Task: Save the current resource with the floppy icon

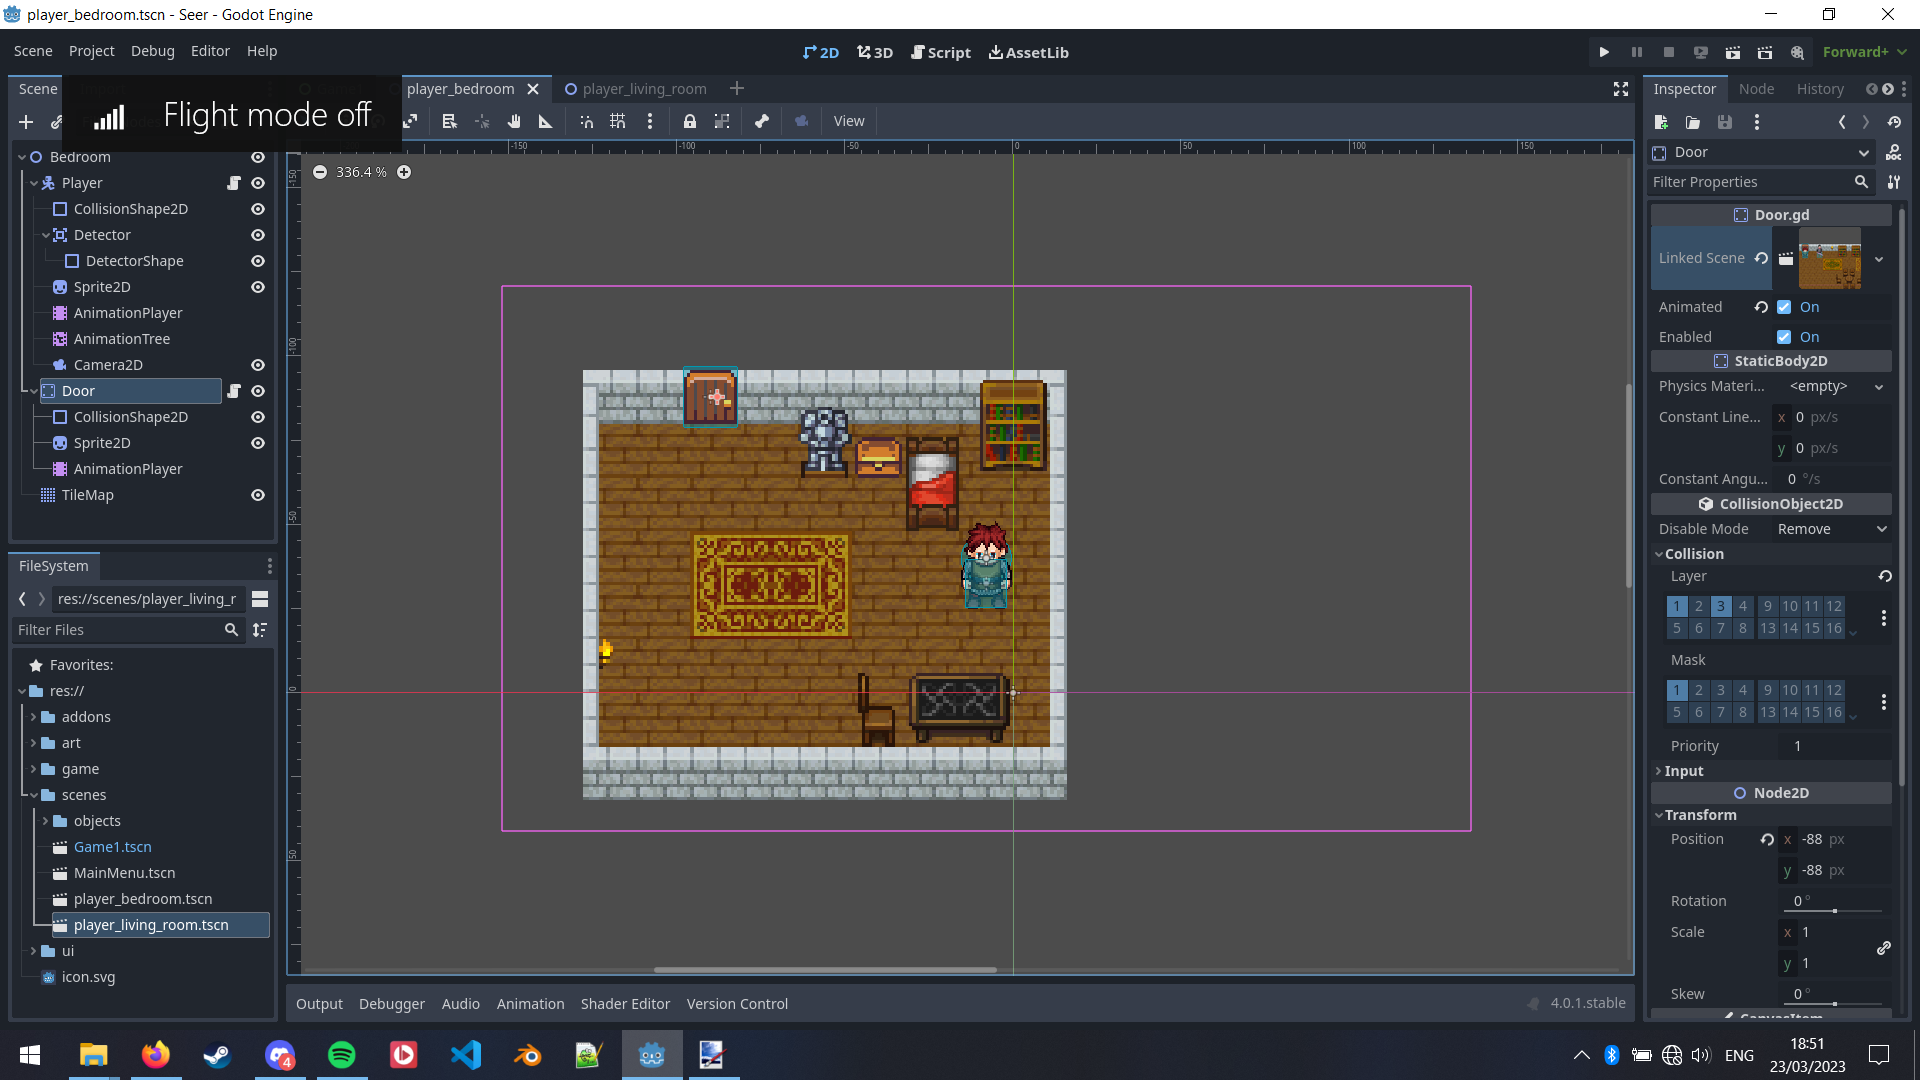Action: [x=1725, y=122]
